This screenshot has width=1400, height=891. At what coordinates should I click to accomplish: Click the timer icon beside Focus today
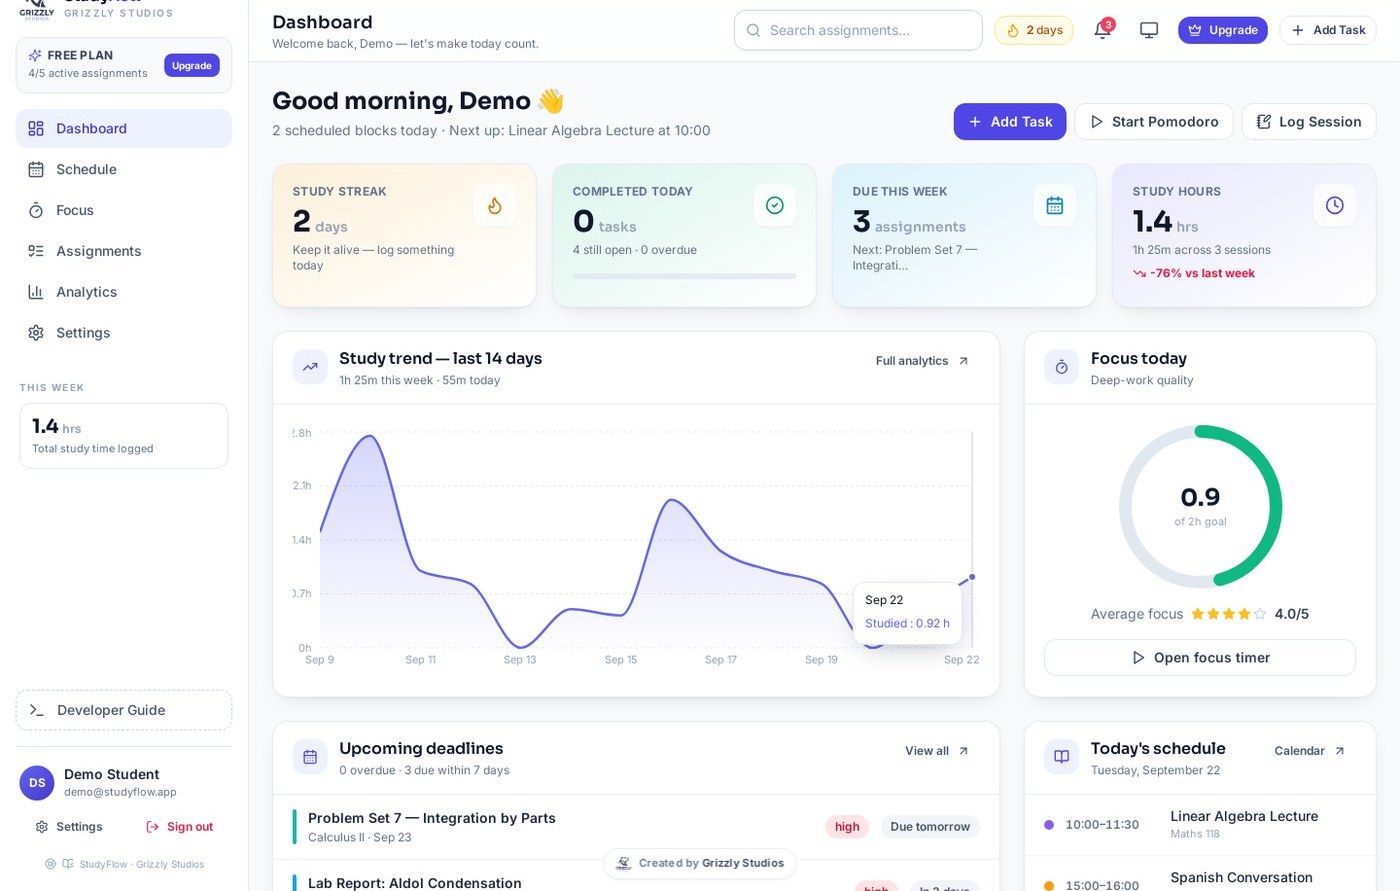[x=1061, y=367]
